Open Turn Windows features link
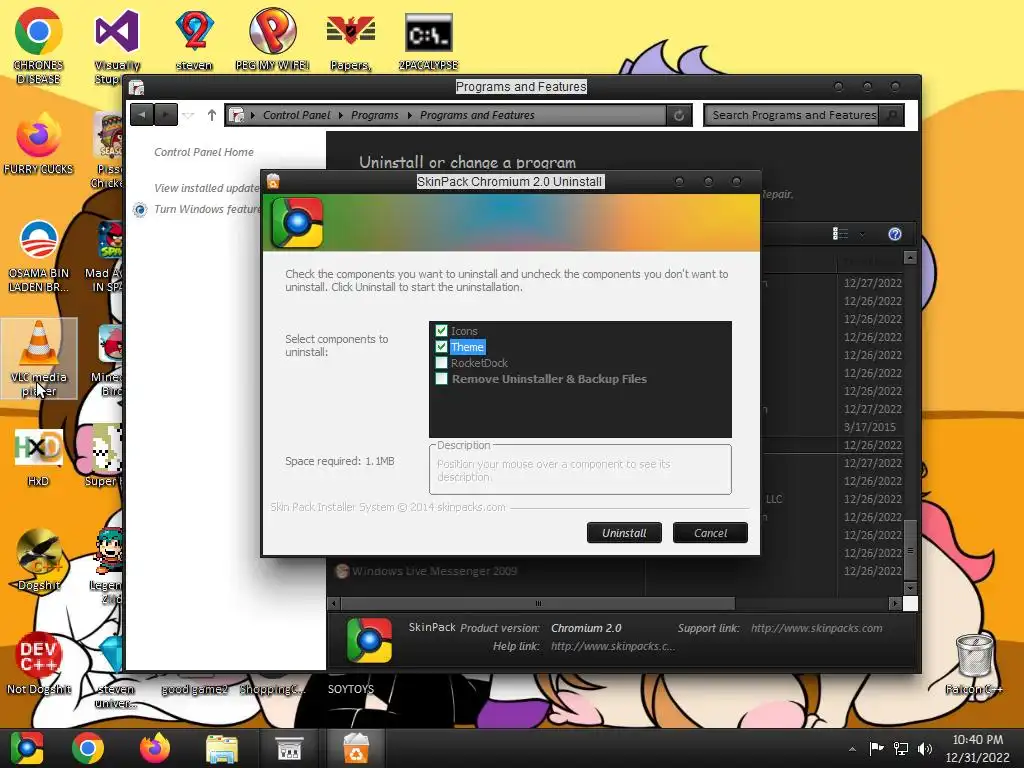This screenshot has width=1024, height=768. pyautogui.click(x=207, y=209)
